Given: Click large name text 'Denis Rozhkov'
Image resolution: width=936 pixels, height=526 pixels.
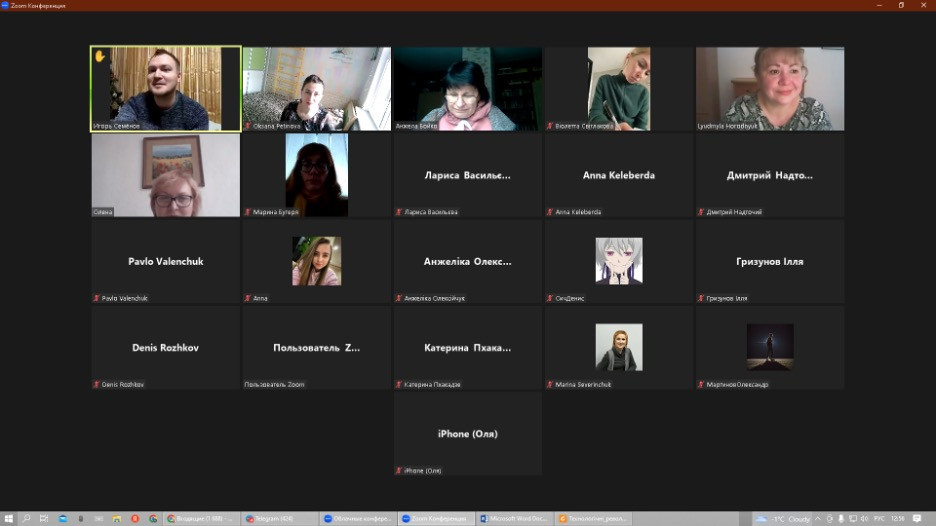Looking at the screenshot, I should coord(165,347).
